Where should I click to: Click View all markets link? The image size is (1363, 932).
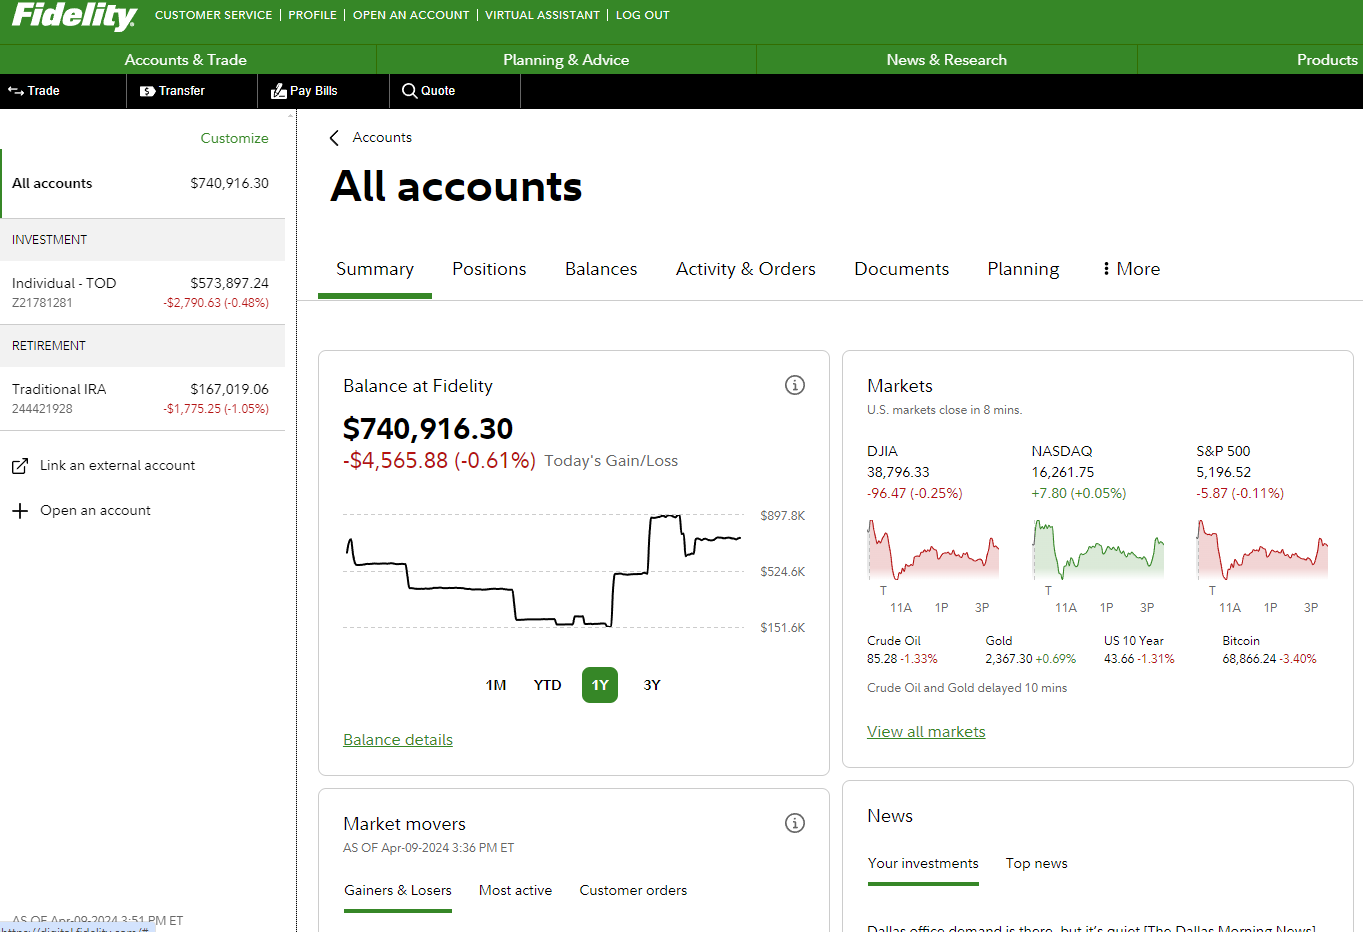(926, 732)
